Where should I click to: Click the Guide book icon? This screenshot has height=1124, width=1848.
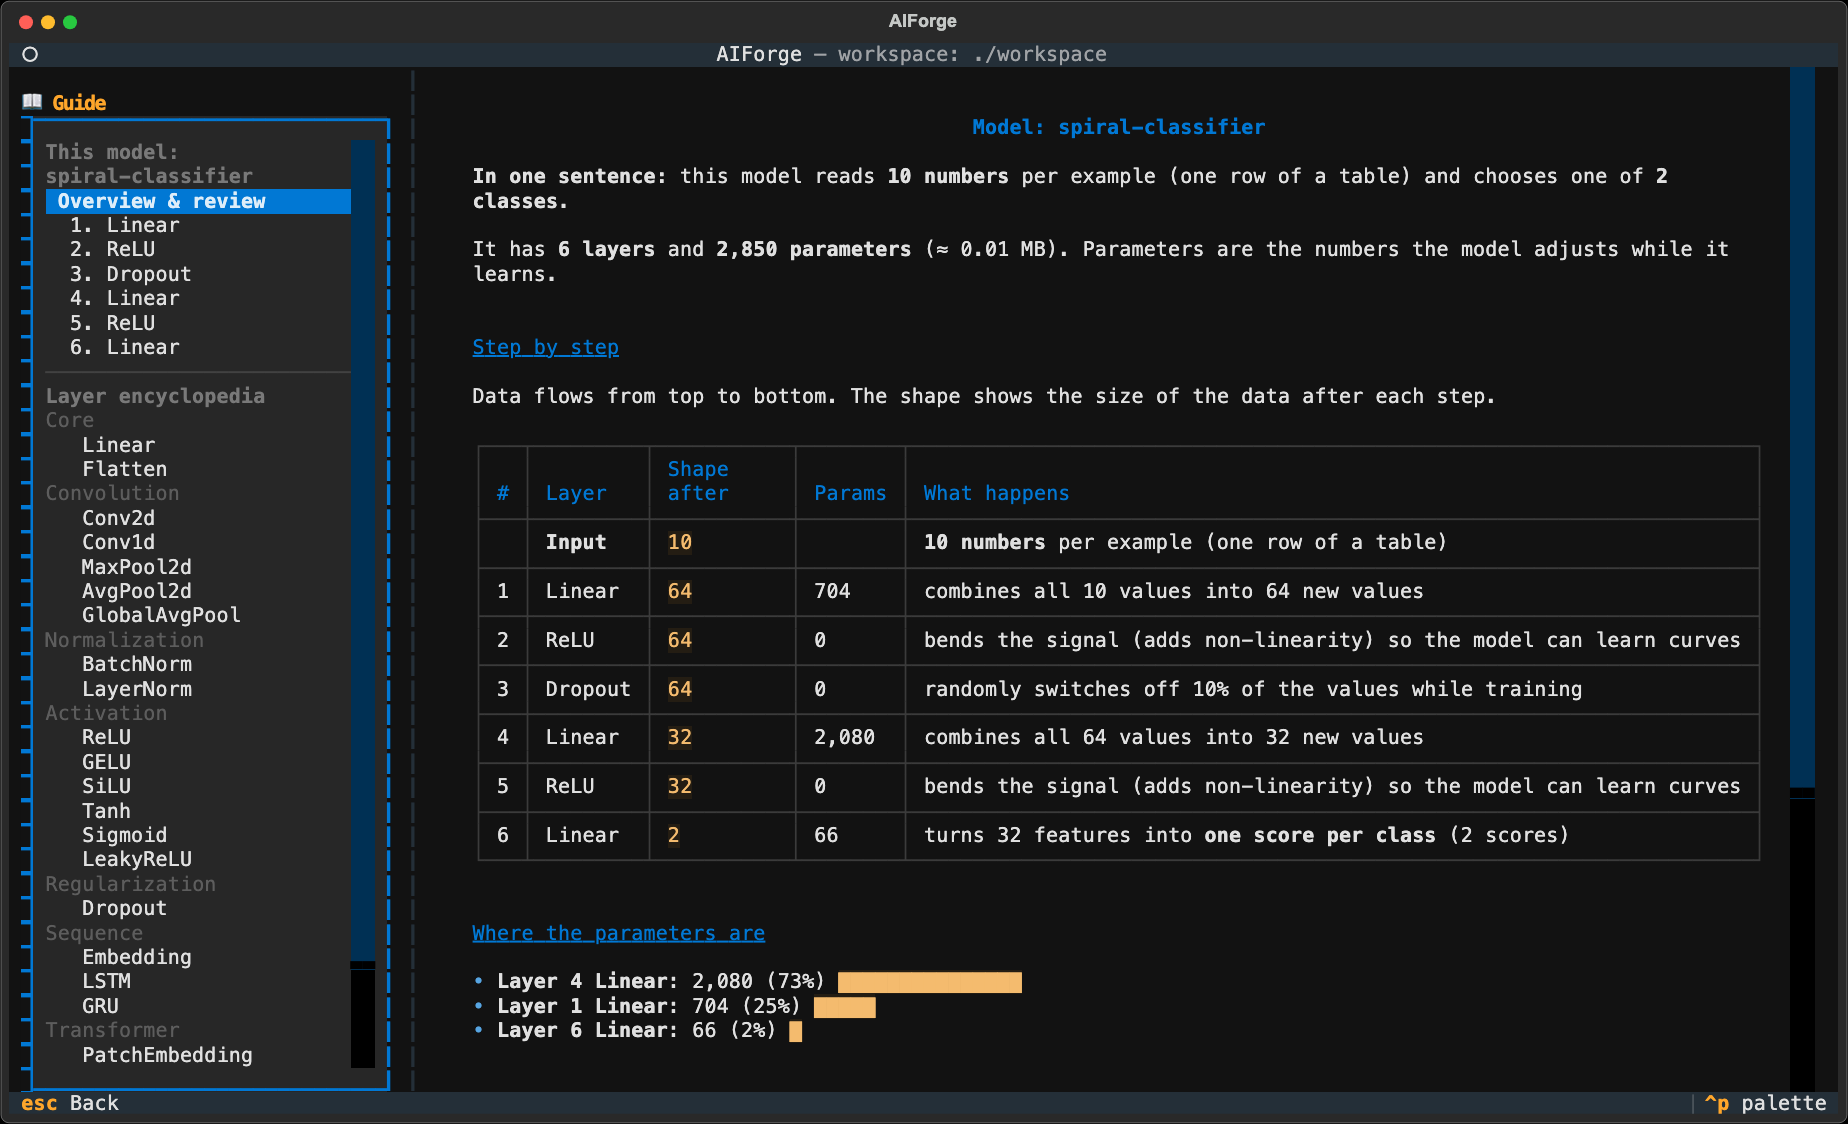tap(32, 102)
